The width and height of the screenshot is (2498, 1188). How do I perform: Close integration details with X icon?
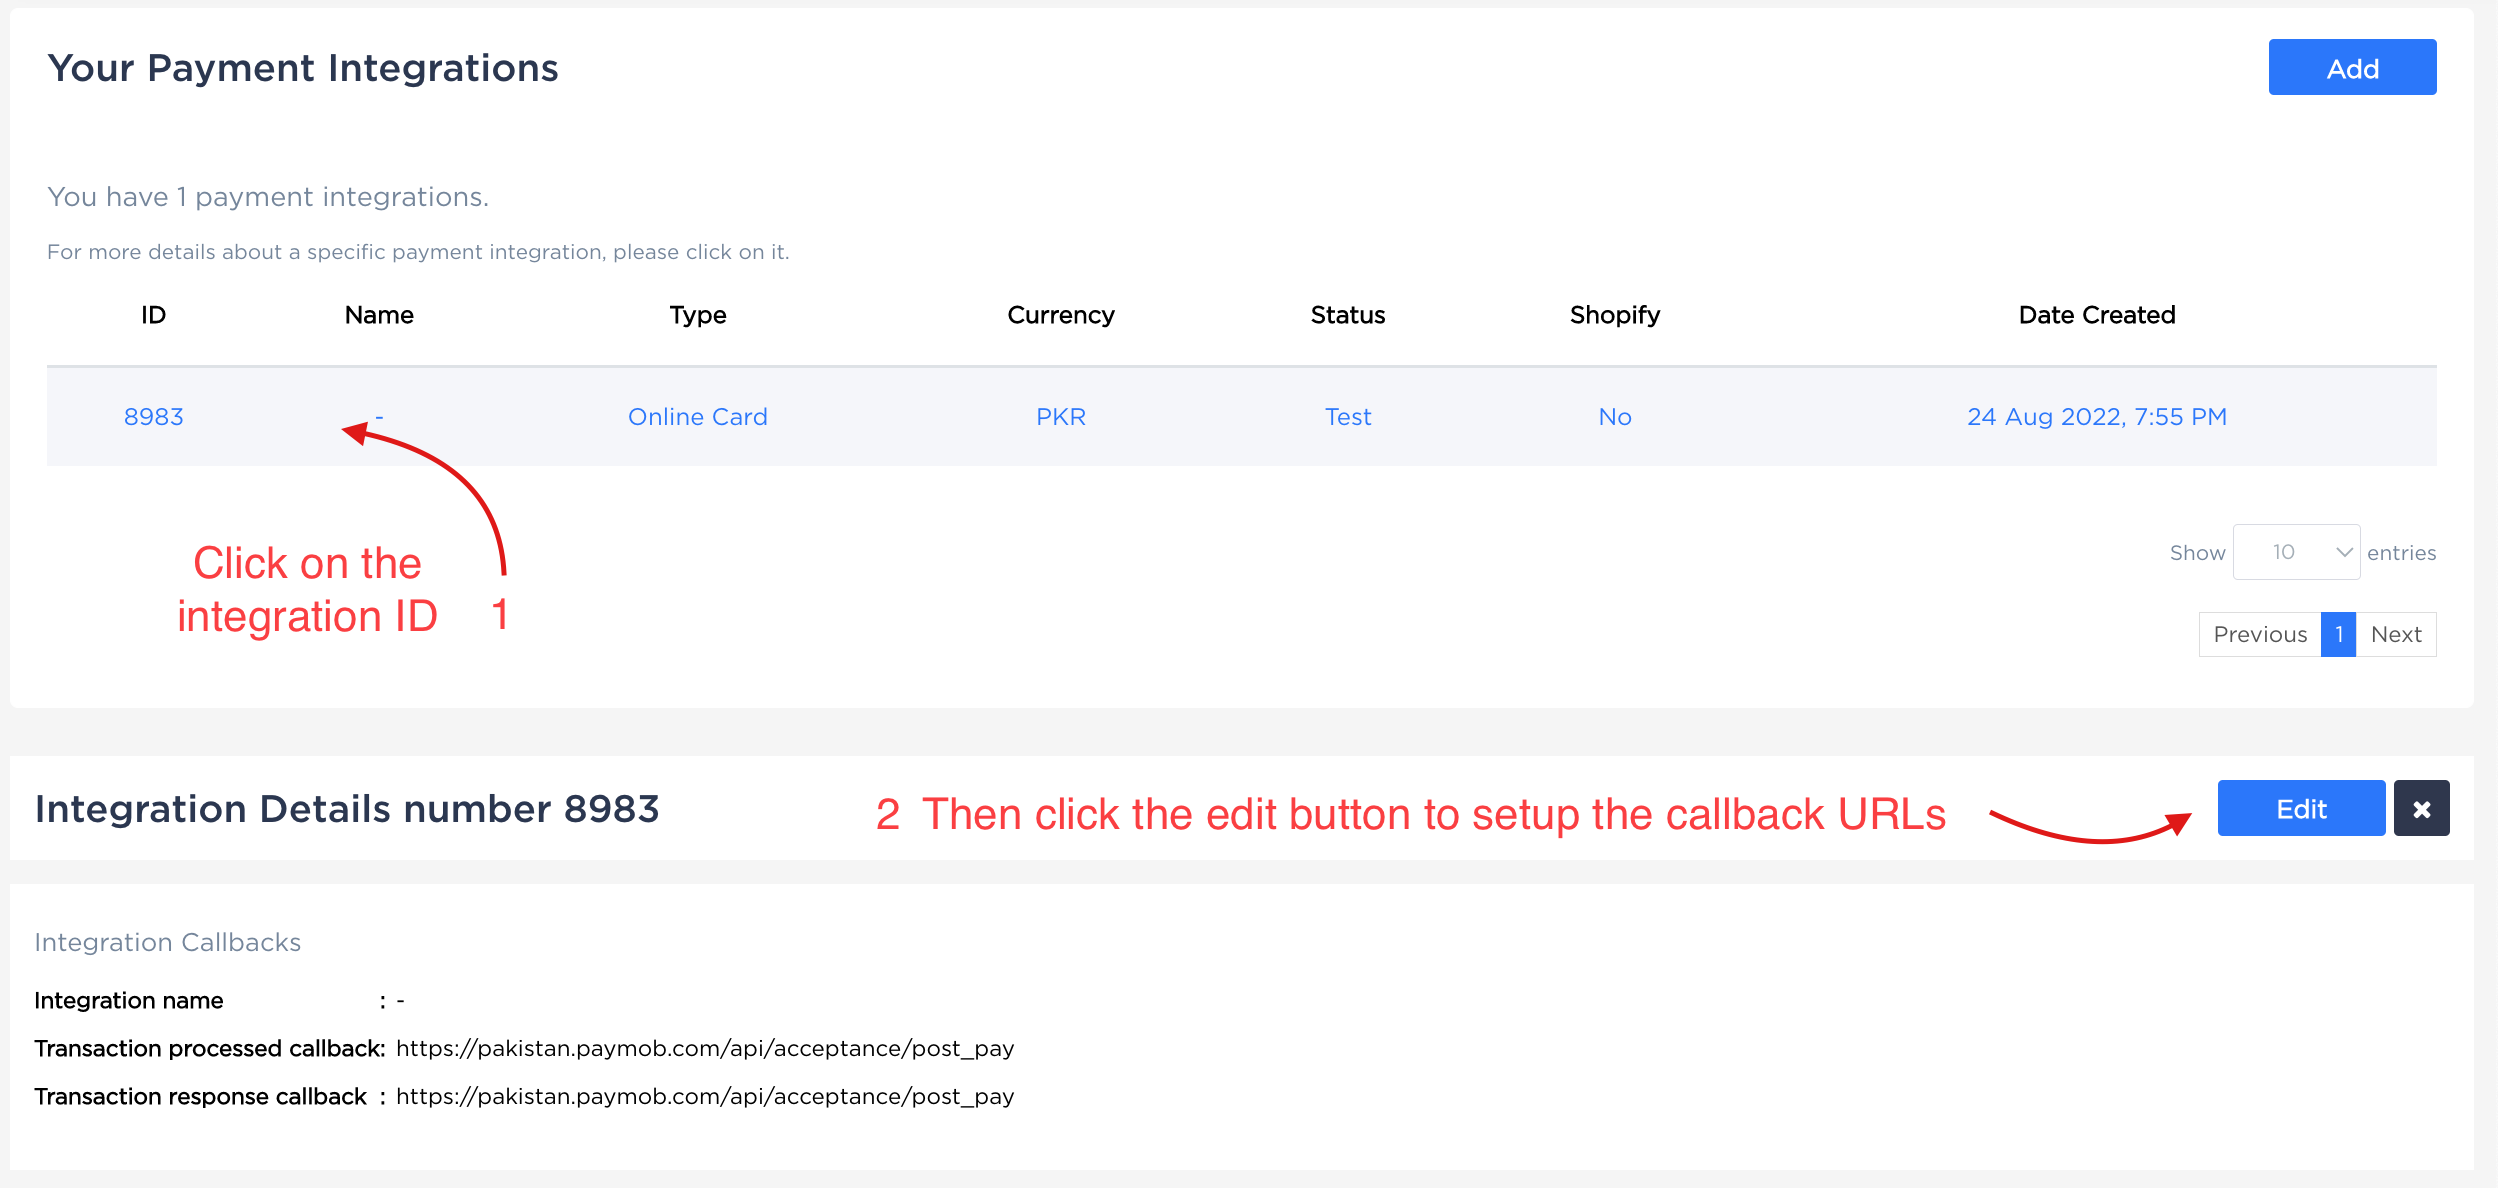(2420, 808)
